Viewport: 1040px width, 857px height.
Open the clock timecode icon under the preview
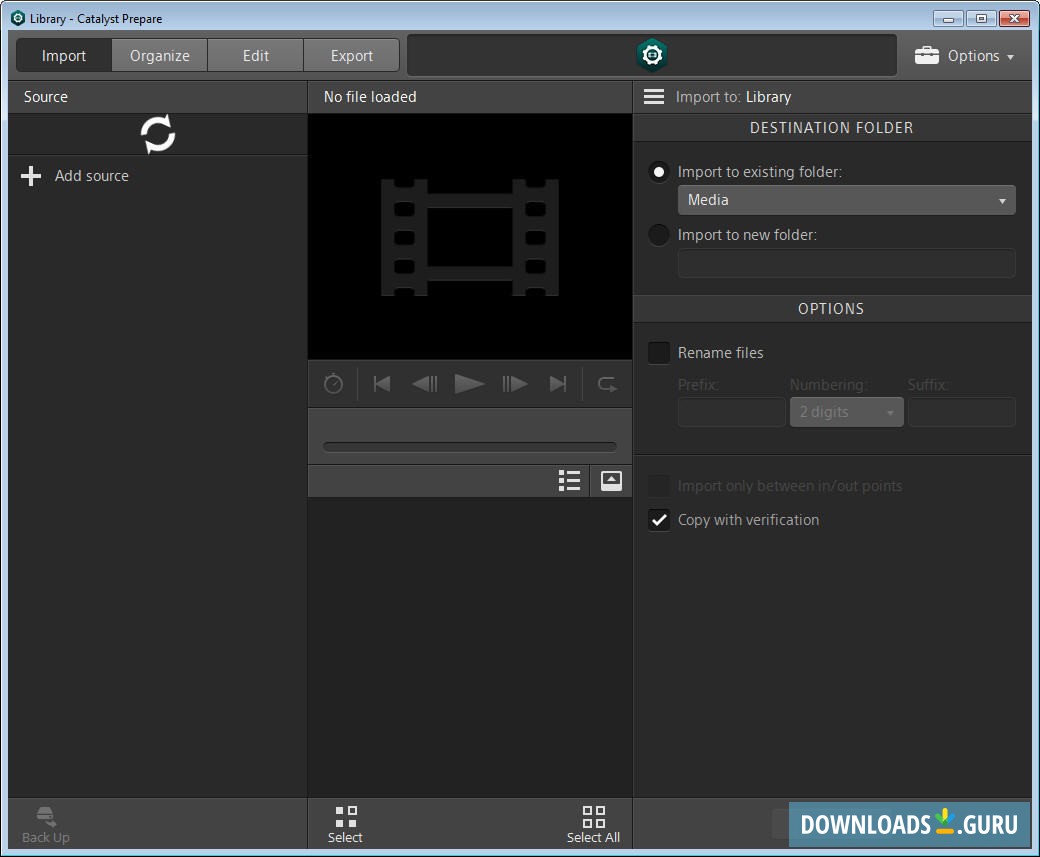click(333, 383)
